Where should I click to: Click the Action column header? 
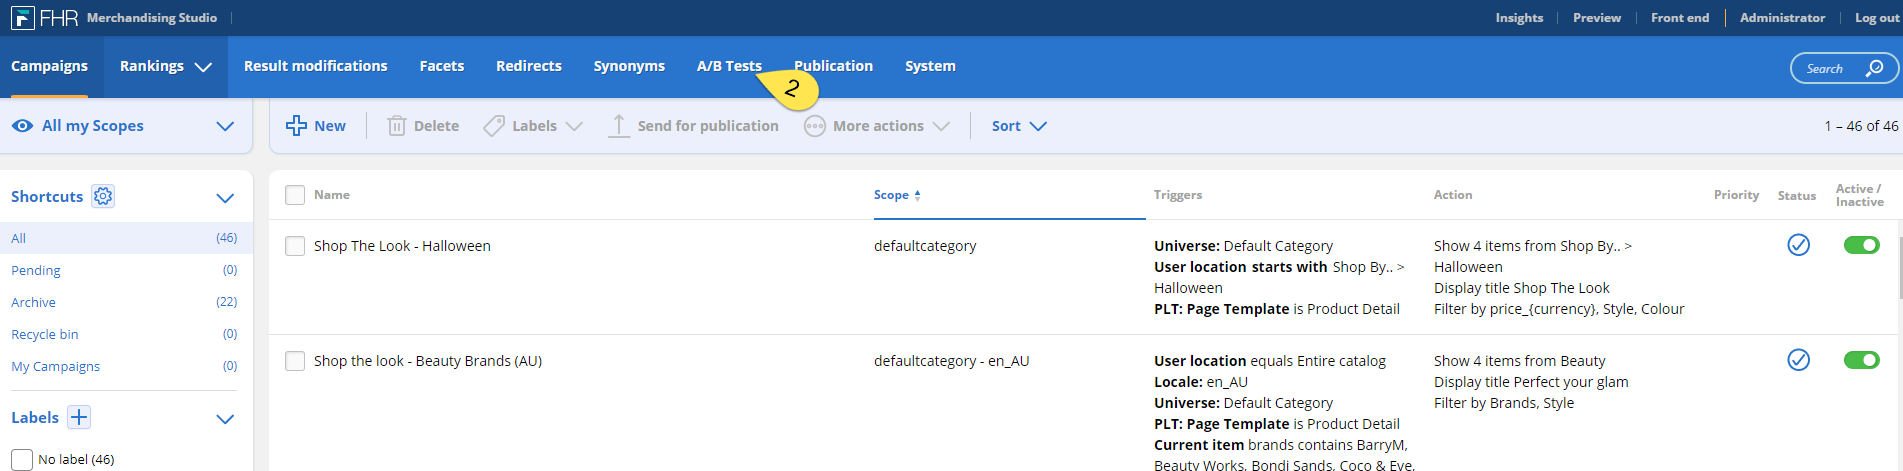tap(1453, 195)
